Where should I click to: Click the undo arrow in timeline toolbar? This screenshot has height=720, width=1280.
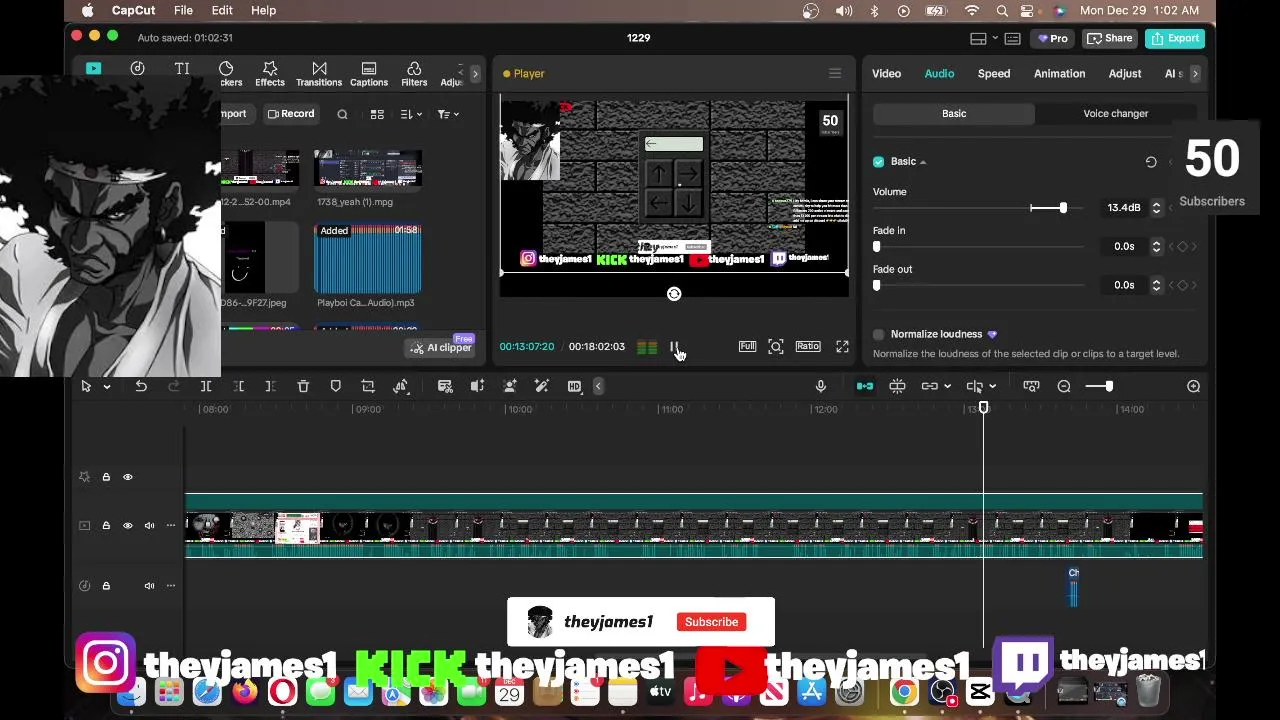pyautogui.click(x=141, y=386)
